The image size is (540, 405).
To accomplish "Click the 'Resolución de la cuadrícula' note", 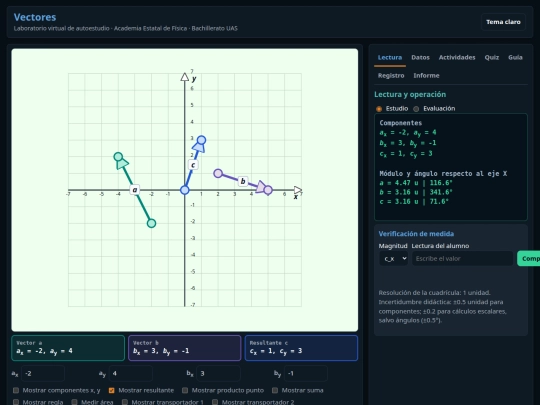I will [435, 293].
